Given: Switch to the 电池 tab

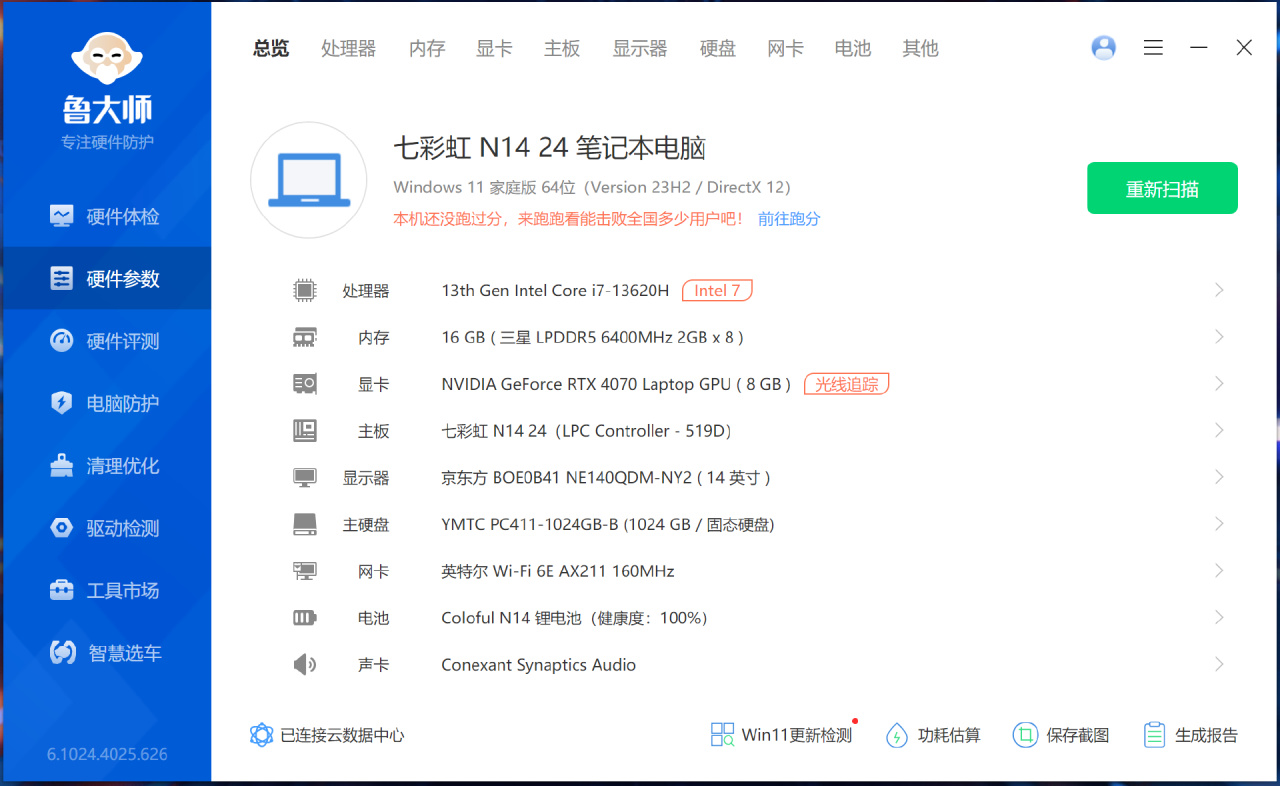Looking at the screenshot, I should click(x=853, y=48).
